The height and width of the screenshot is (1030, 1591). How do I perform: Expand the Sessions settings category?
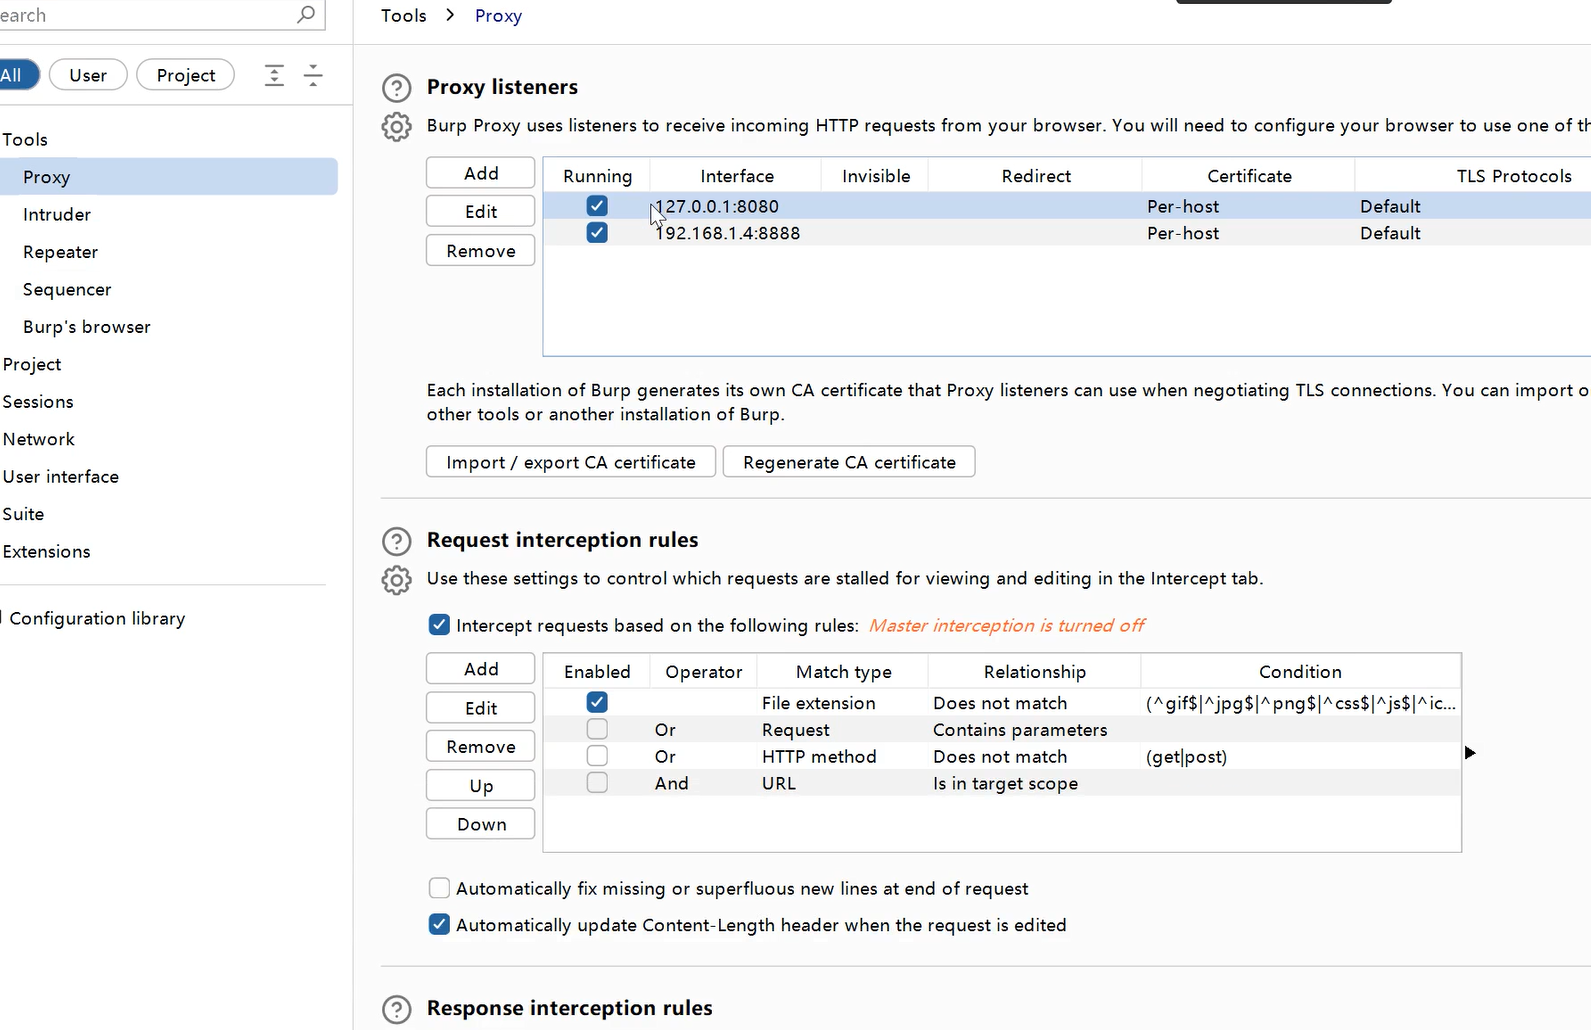38,402
